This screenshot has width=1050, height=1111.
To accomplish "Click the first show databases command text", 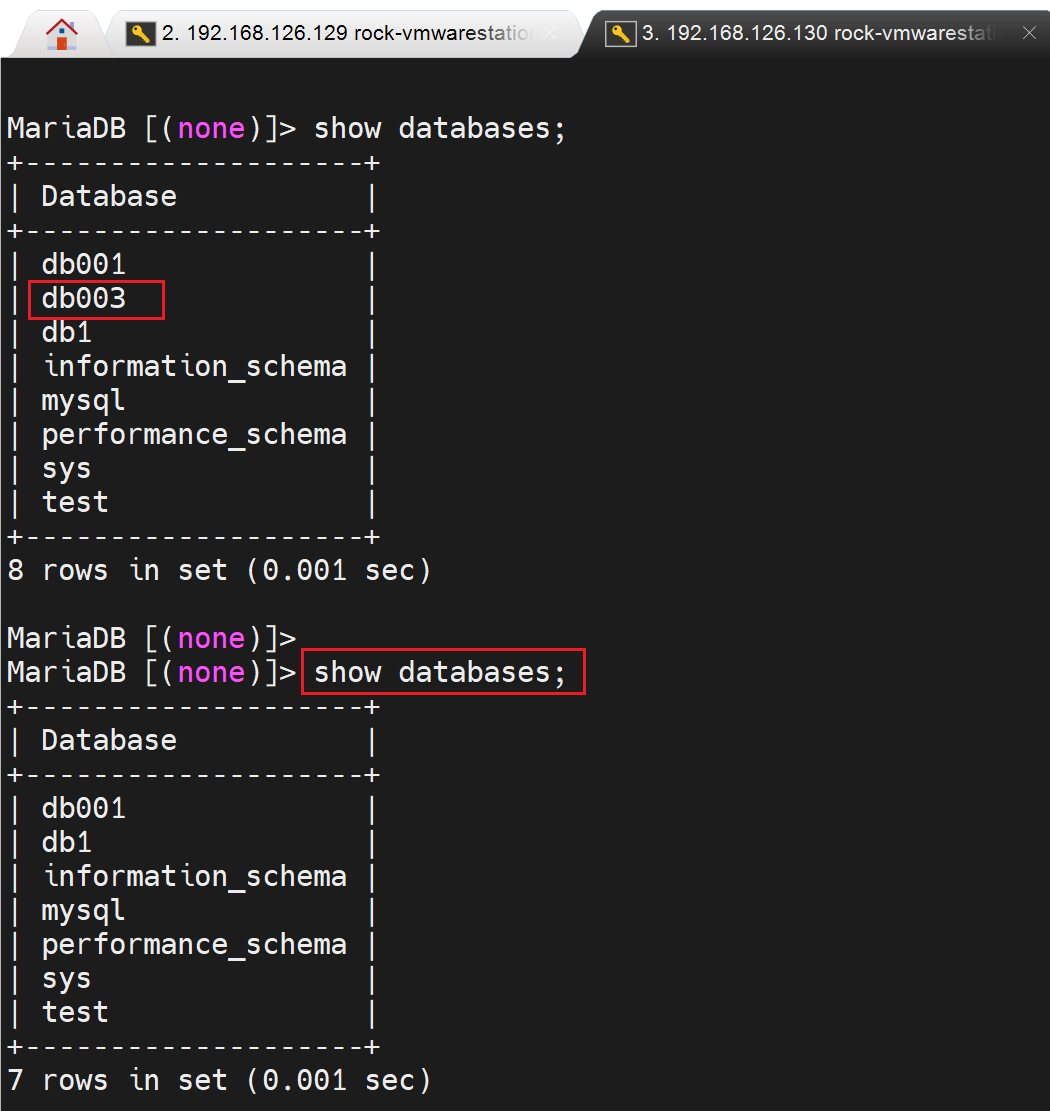I will tap(440, 129).
